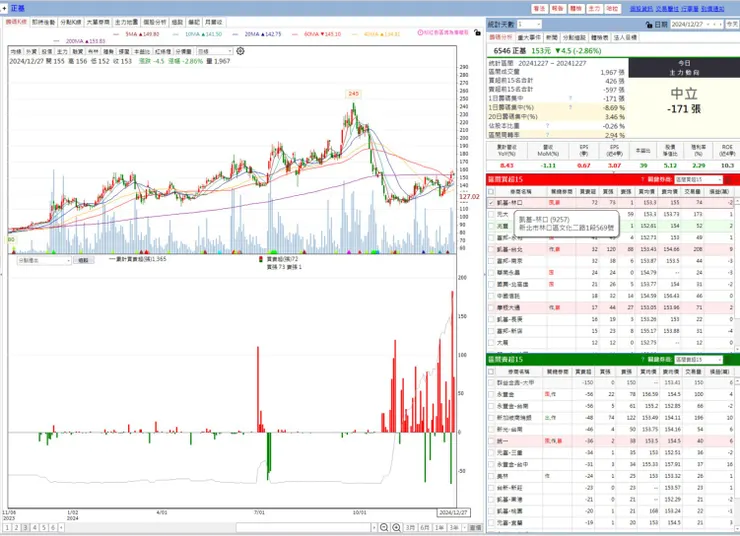Click the pink circle notice icon above the chart
The height and width of the screenshot is (536, 740).
420,33
